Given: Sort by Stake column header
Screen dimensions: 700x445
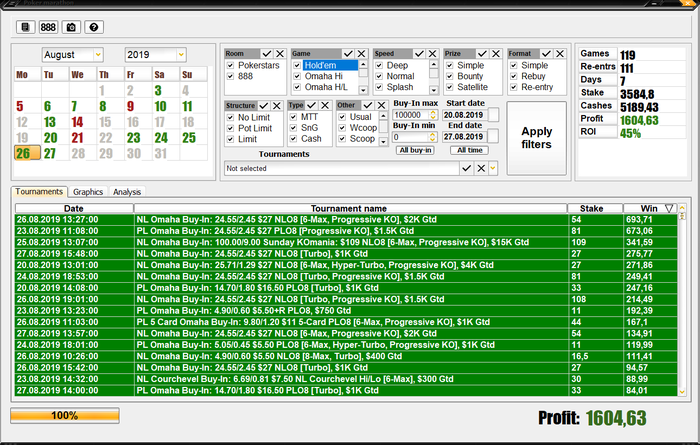Looking at the screenshot, I should 595,208.
